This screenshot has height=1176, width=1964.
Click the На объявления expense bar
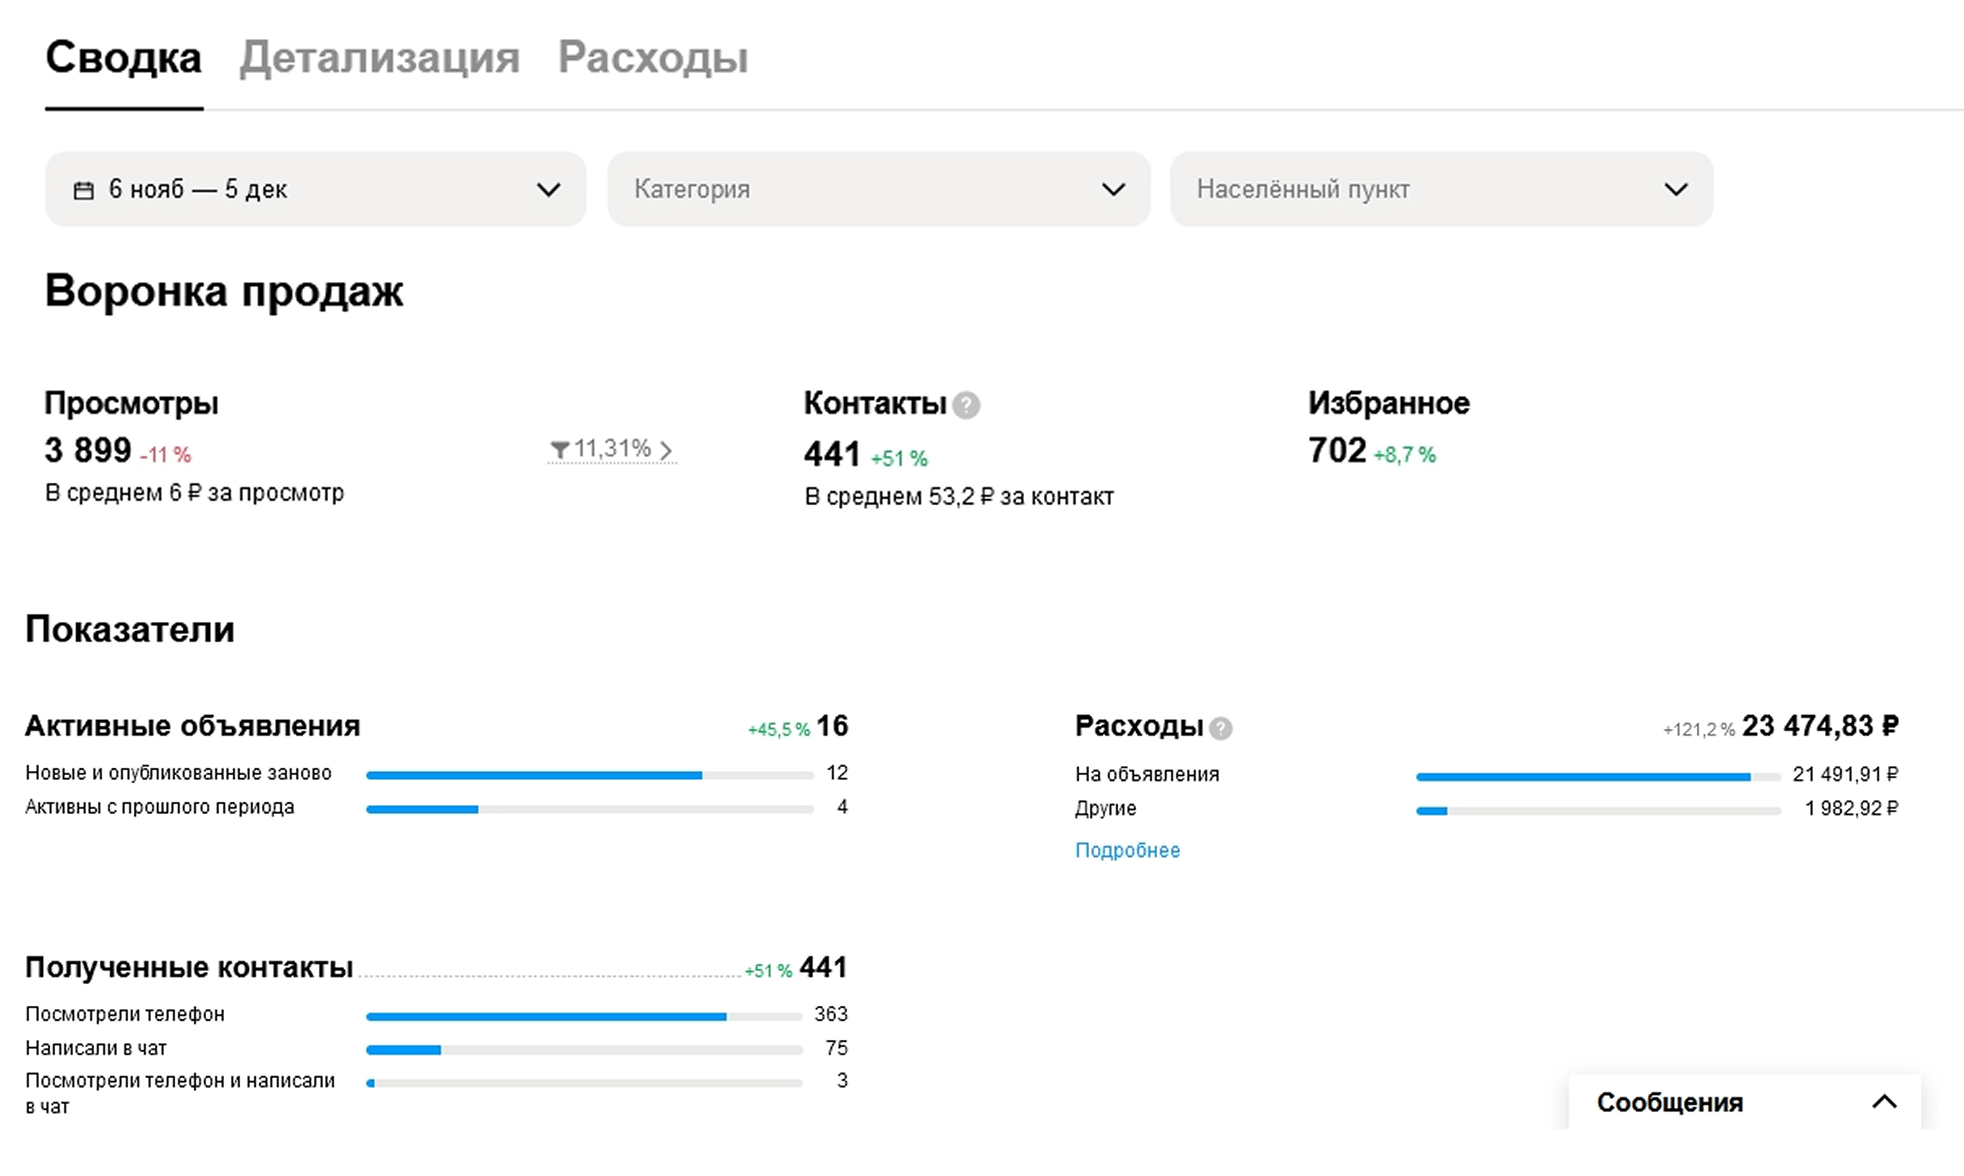pos(1598,776)
